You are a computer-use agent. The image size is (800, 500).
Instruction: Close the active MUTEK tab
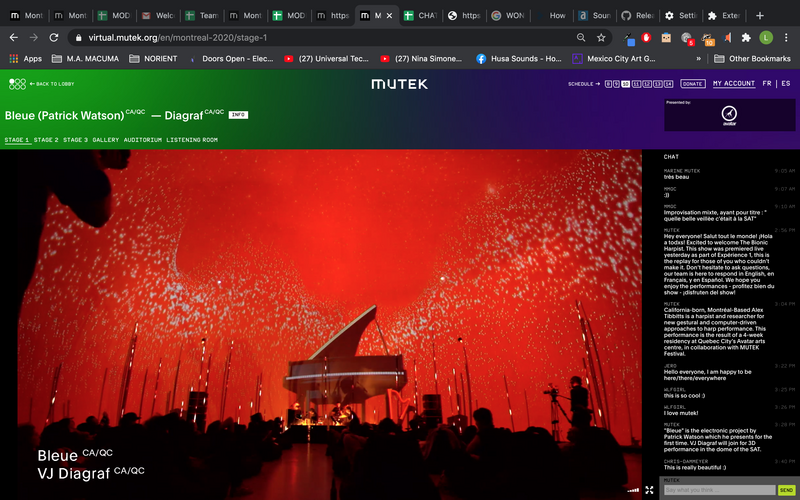coord(389,16)
